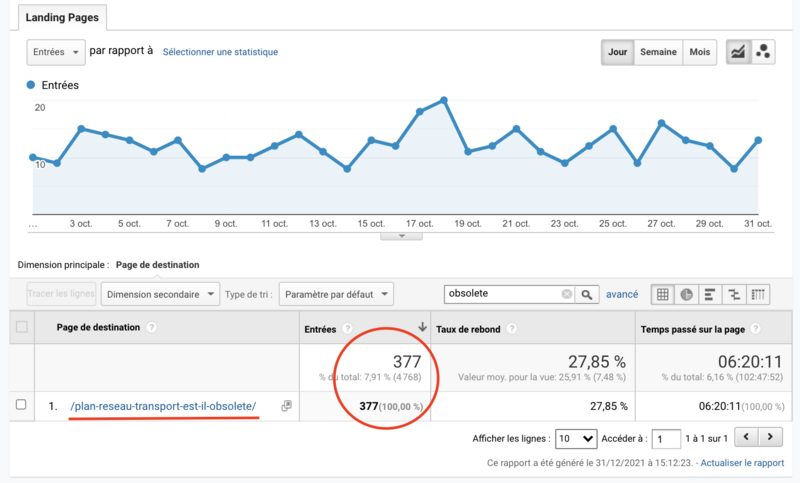Image resolution: width=800 pixels, height=483 pixels.
Task: Open the Paramètre par défaut sort dropdown
Action: [336, 294]
